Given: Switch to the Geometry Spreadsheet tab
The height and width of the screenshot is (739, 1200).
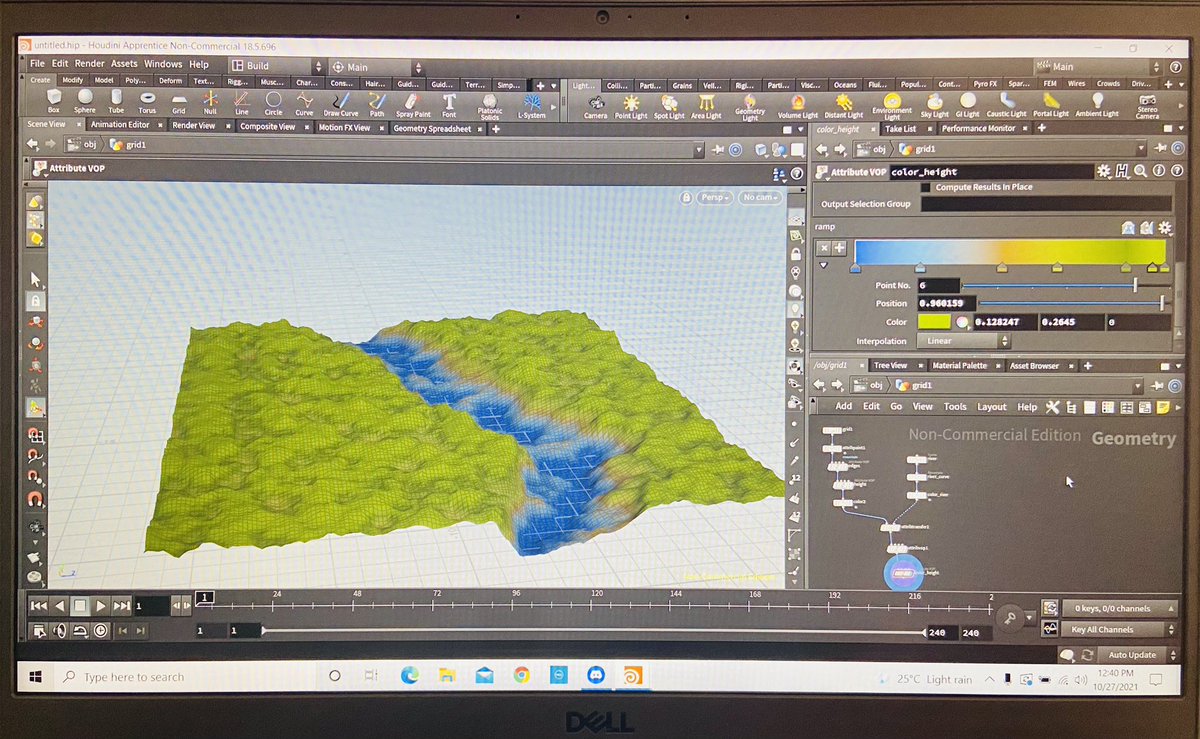Looking at the screenshot, I should [x=438, y=128].
